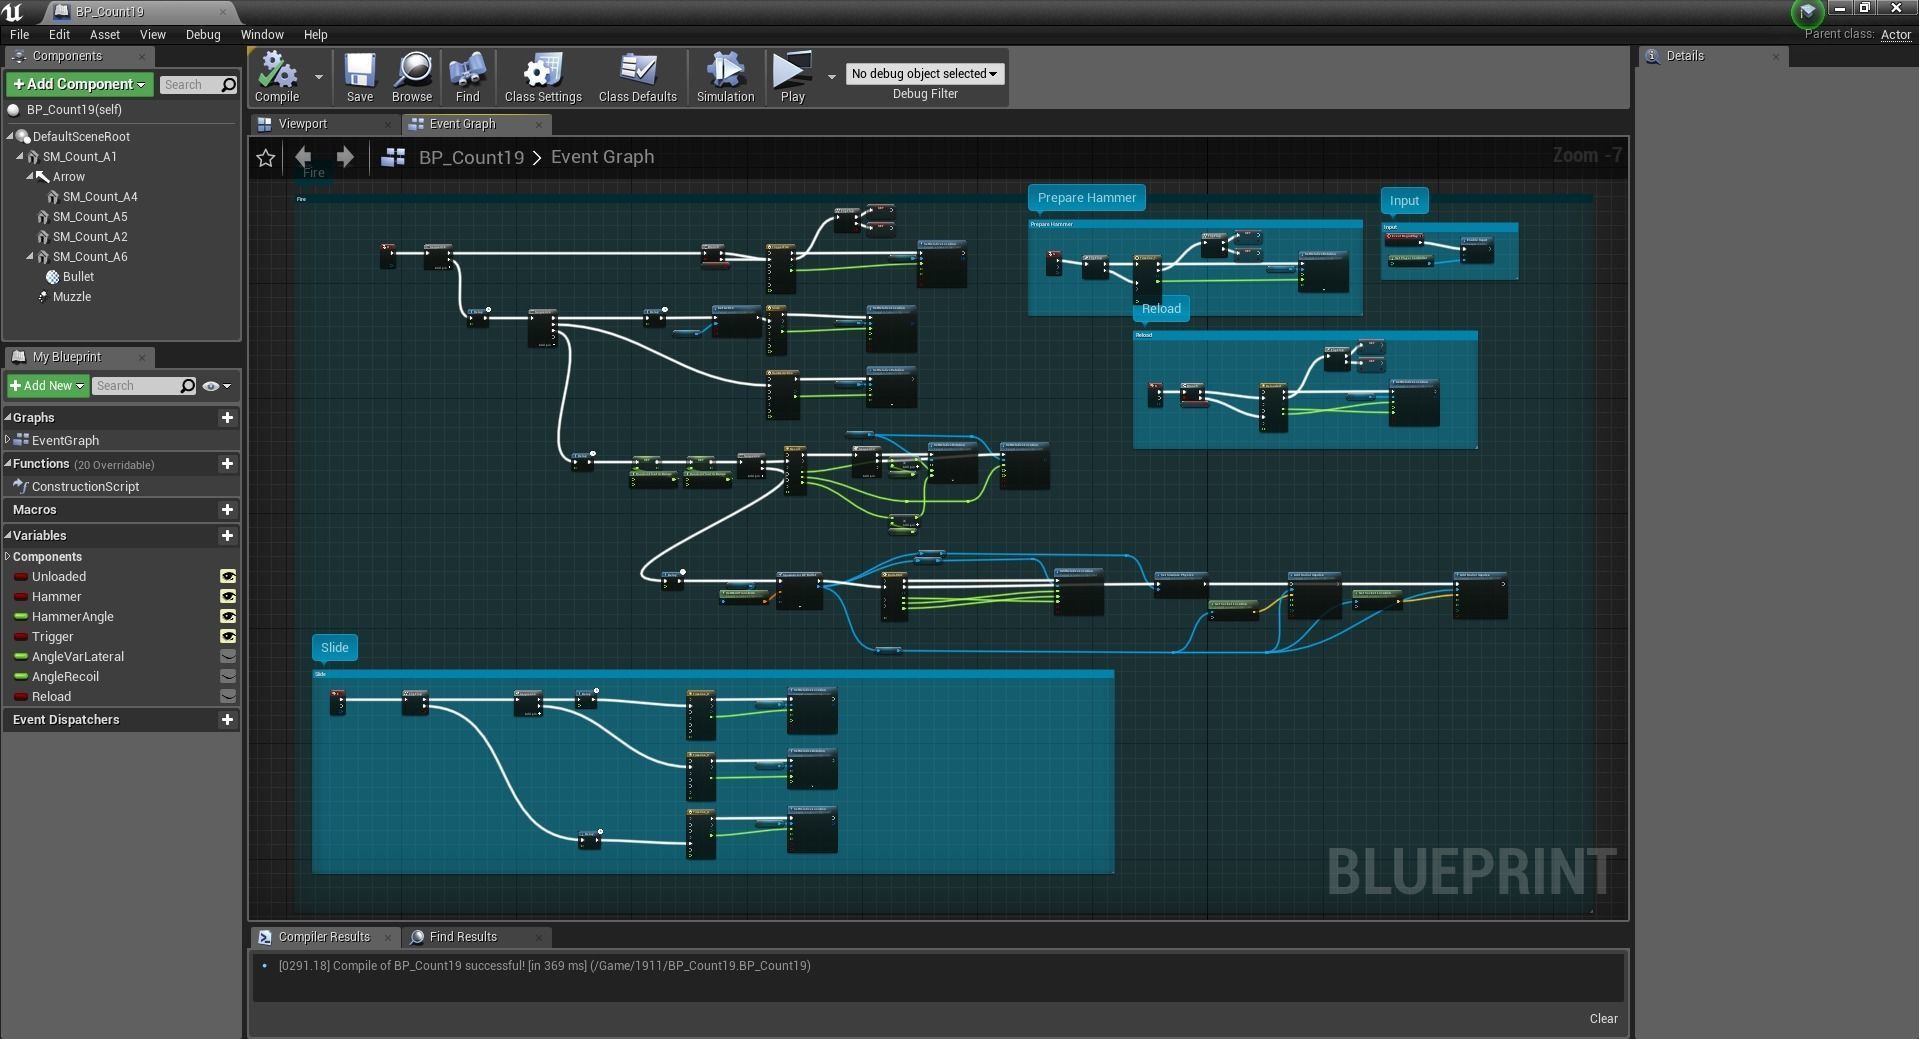Image resolution: width=1919 pixels, height=1039 pixels.
Task: Open the Find tool in toolbar
Action: click(x=467, y=77)
